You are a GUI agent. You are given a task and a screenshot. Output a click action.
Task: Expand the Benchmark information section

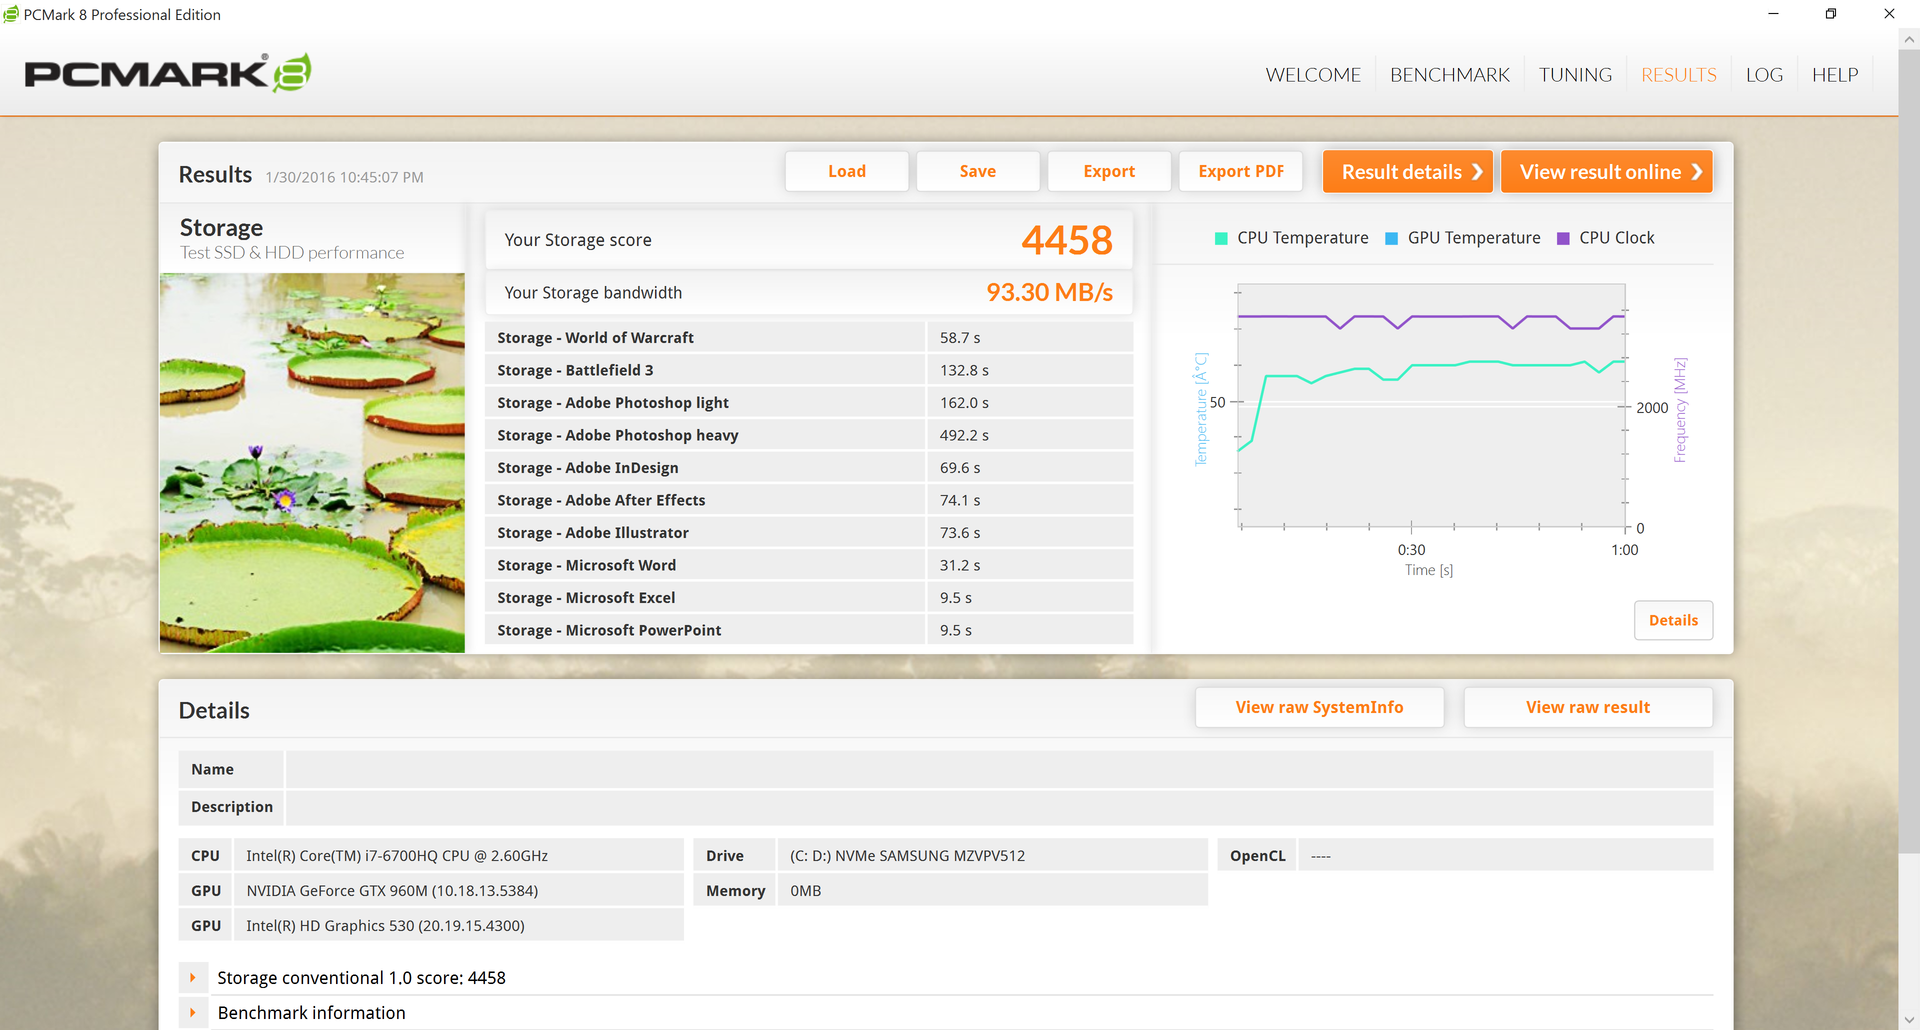[193, 1013]
